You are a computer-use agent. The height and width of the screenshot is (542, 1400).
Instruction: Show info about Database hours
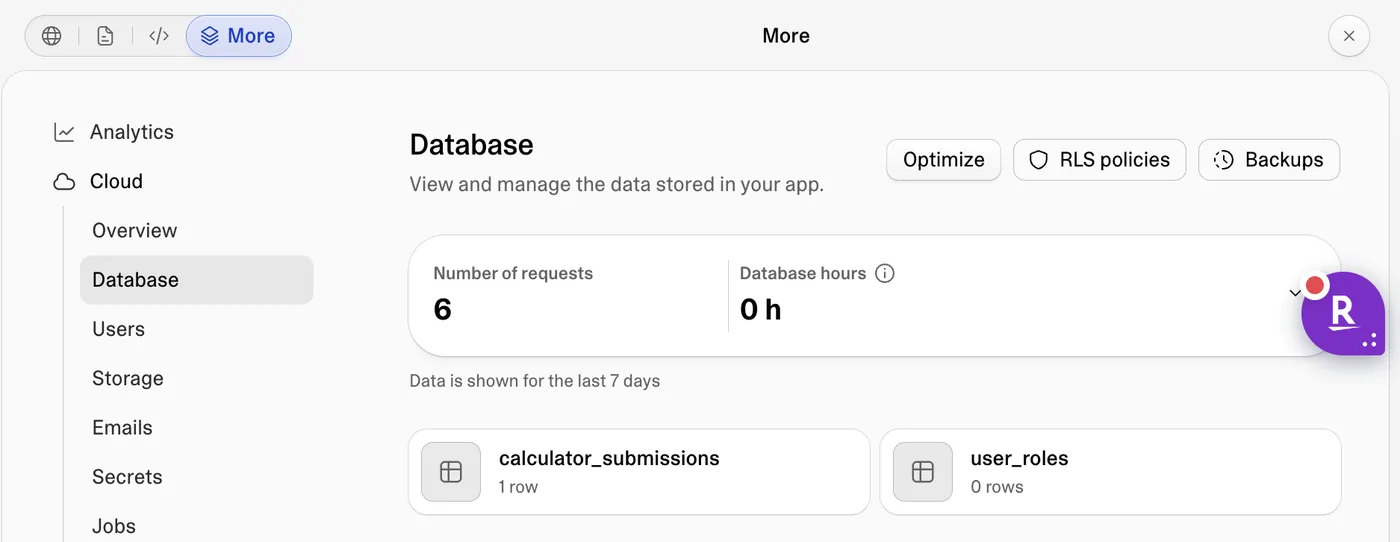tap(884, 273)
